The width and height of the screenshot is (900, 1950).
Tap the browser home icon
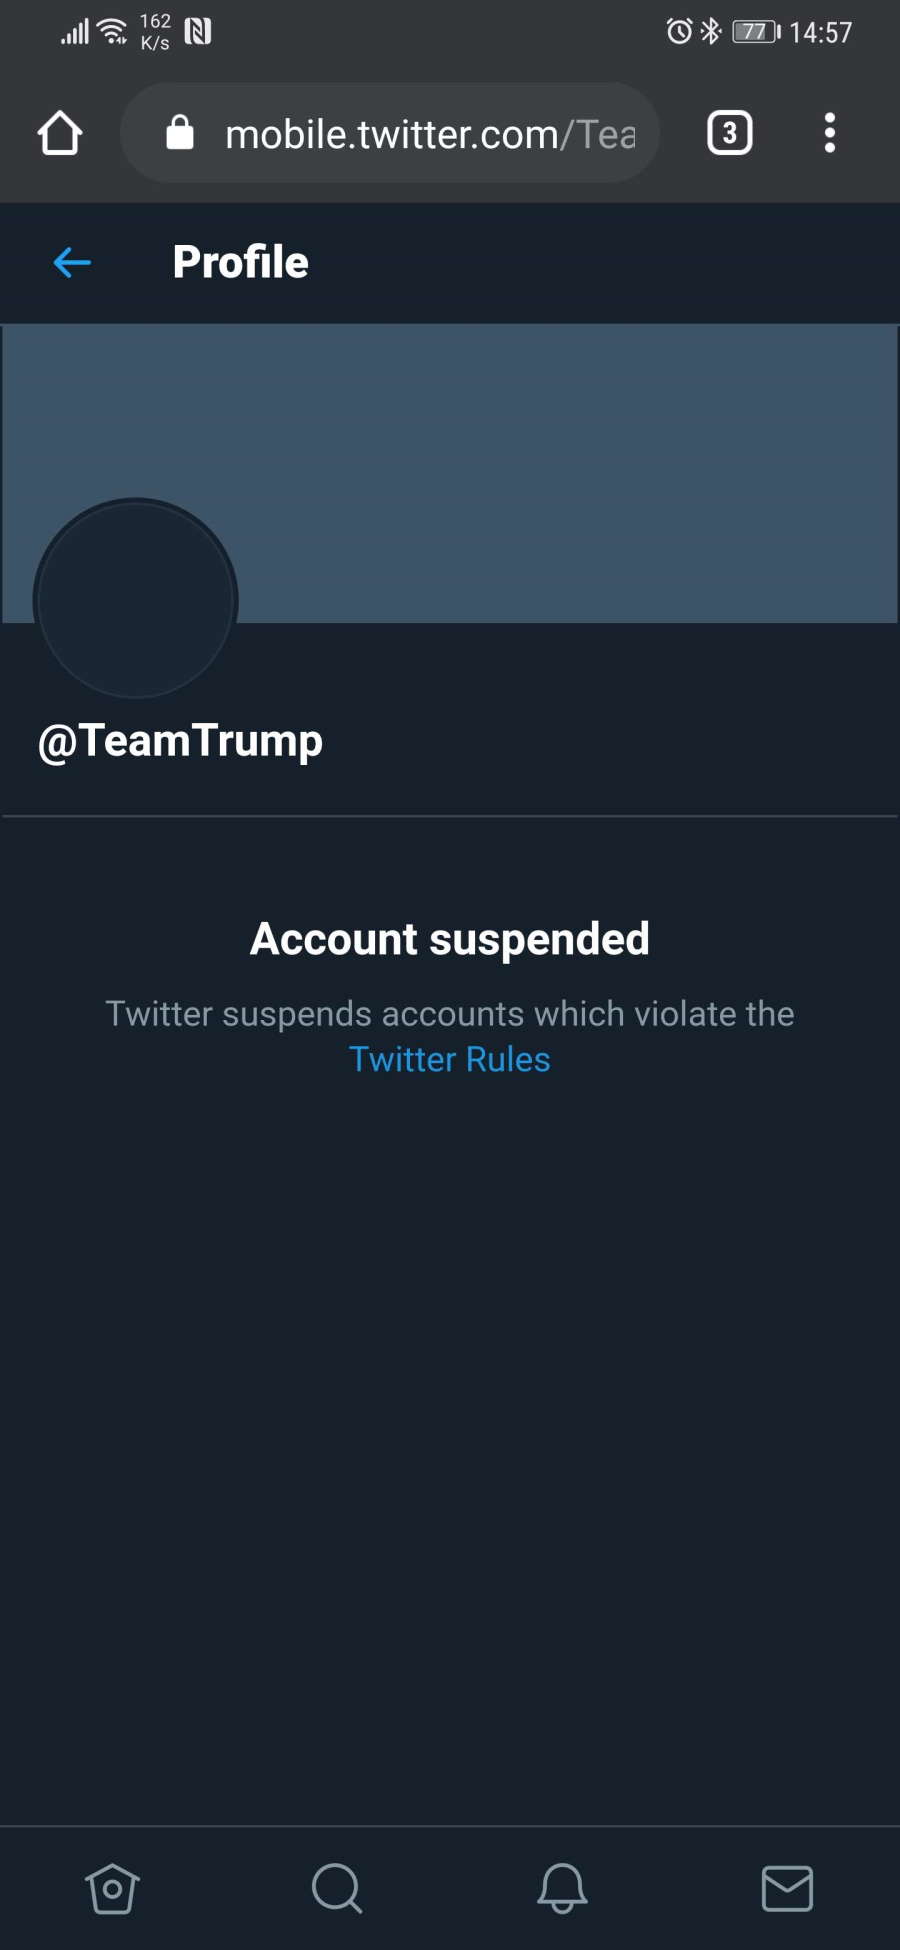[x=60, y=133]
